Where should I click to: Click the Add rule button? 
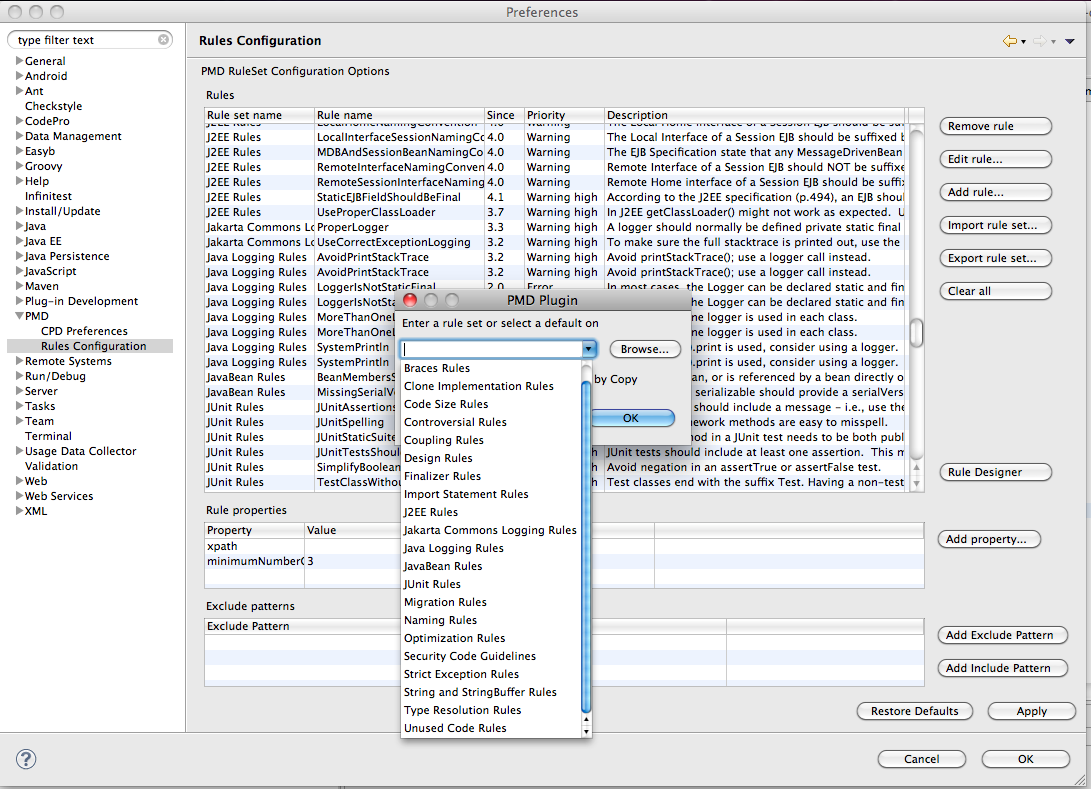[x=995, y=192]
